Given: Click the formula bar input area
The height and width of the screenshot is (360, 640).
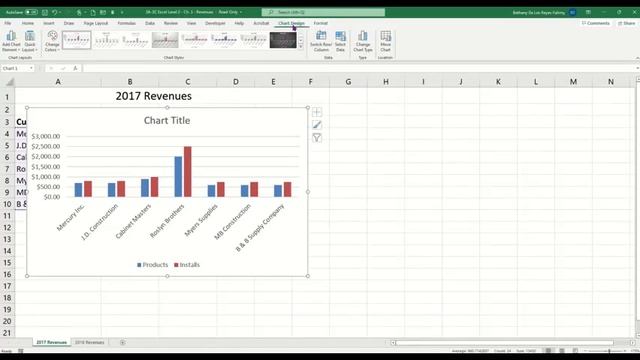Looking at the screenshot, I should click(x=358, y=68).
